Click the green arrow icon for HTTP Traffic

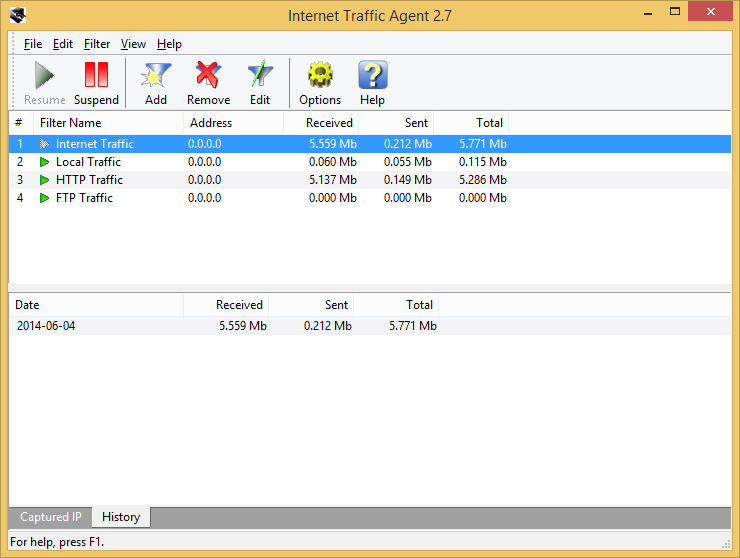44,180
